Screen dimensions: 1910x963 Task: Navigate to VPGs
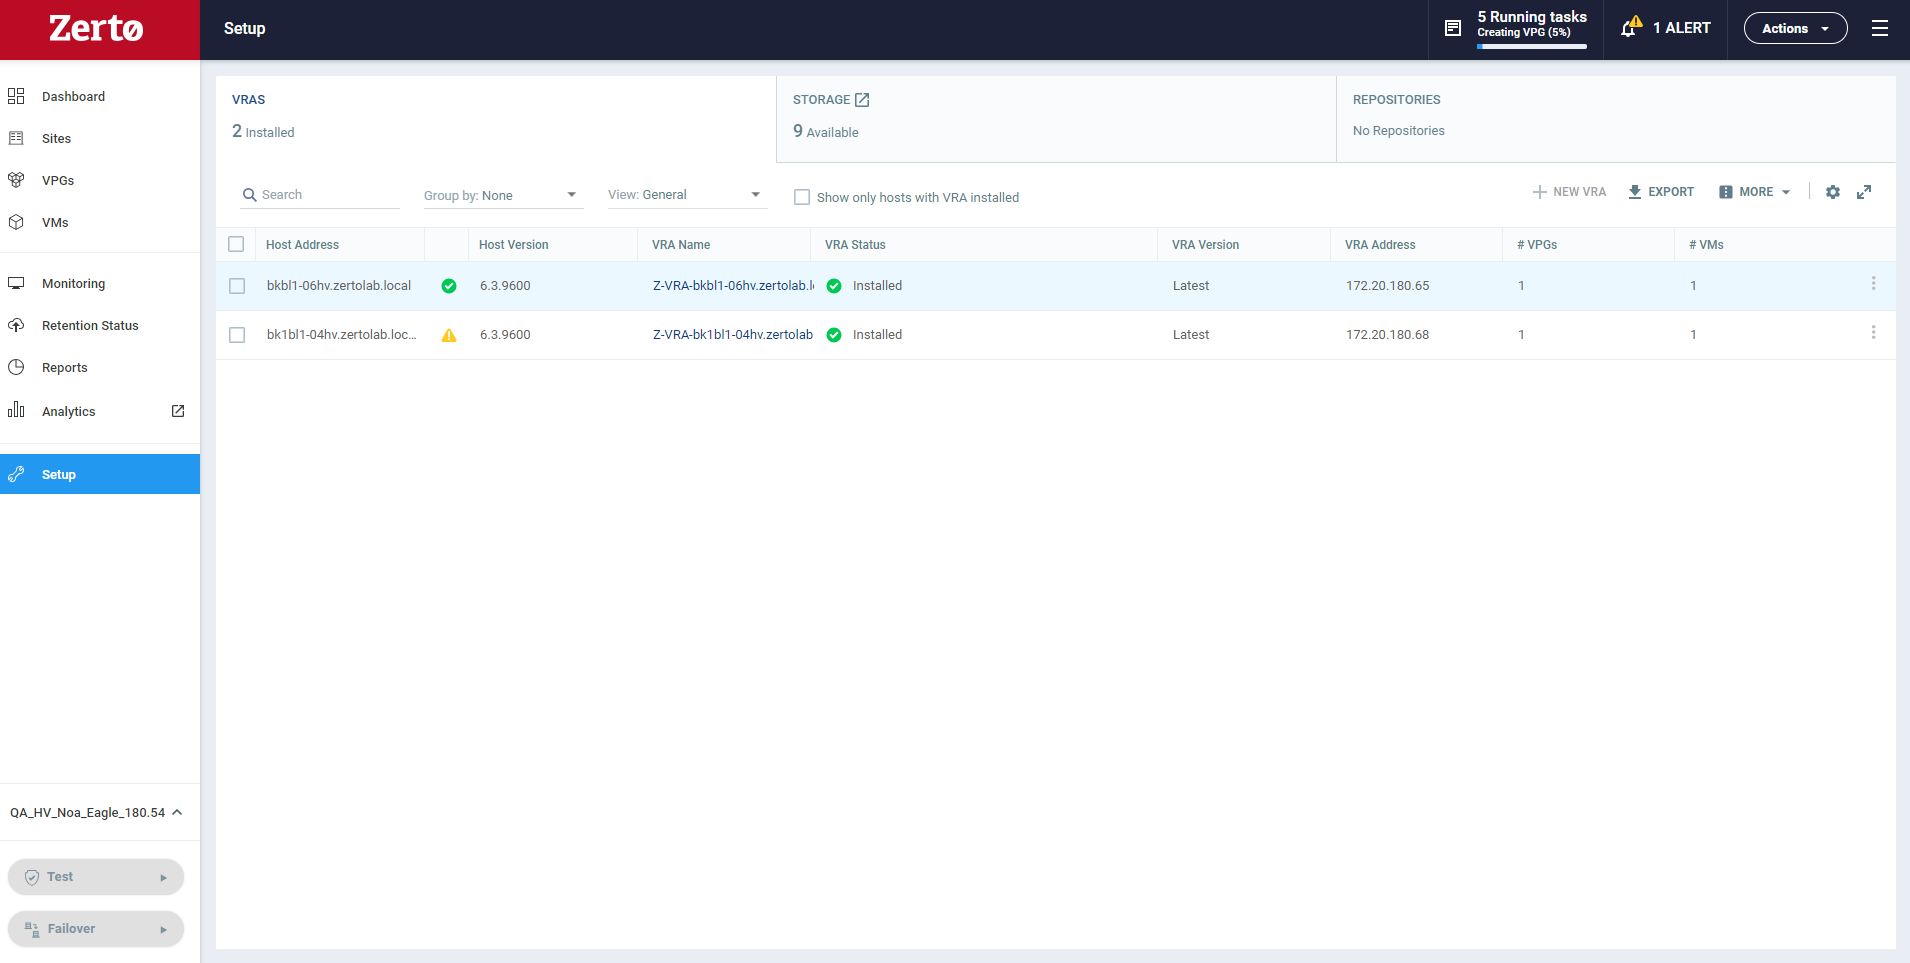point(58,180)
